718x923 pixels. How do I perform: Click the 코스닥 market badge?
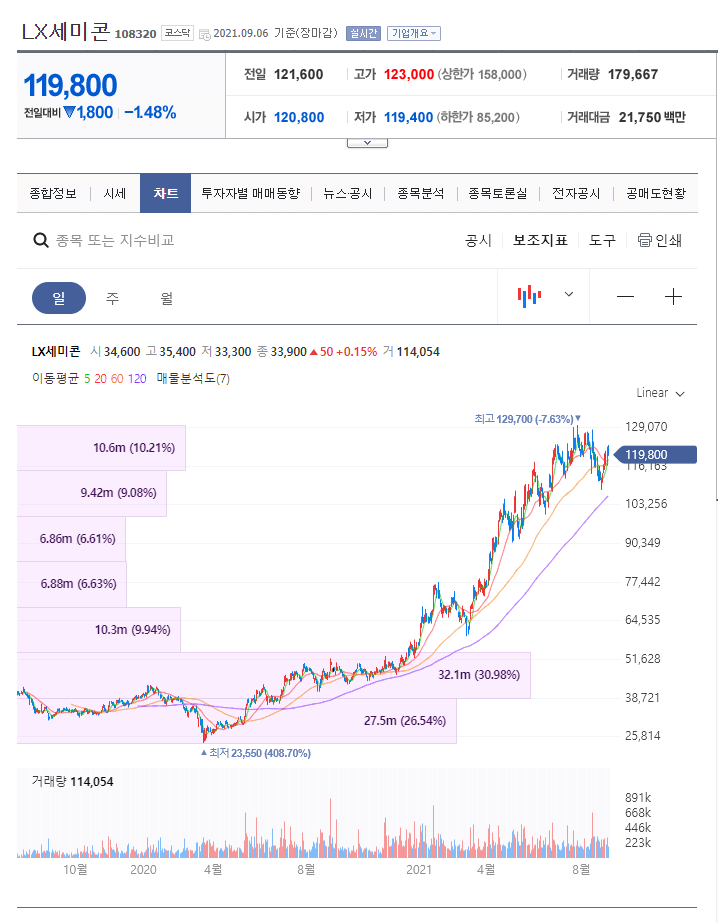pos(177,34)
